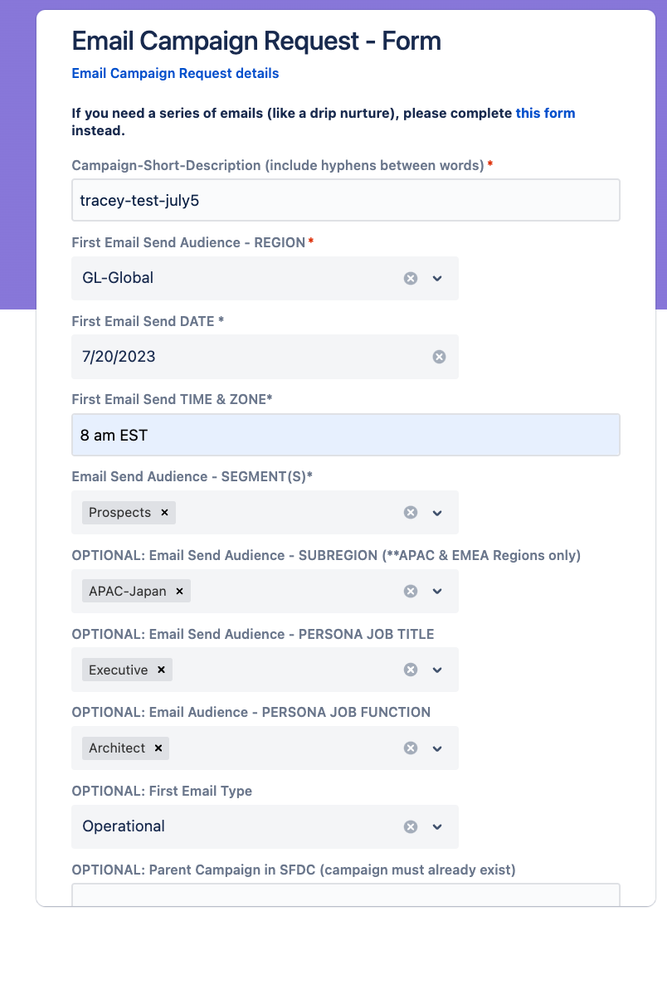Viewport: 667px width, 999px height.
Task: Clear the GL-Global REGION selection
Action: pyautogui.click(x=410, y=278)
